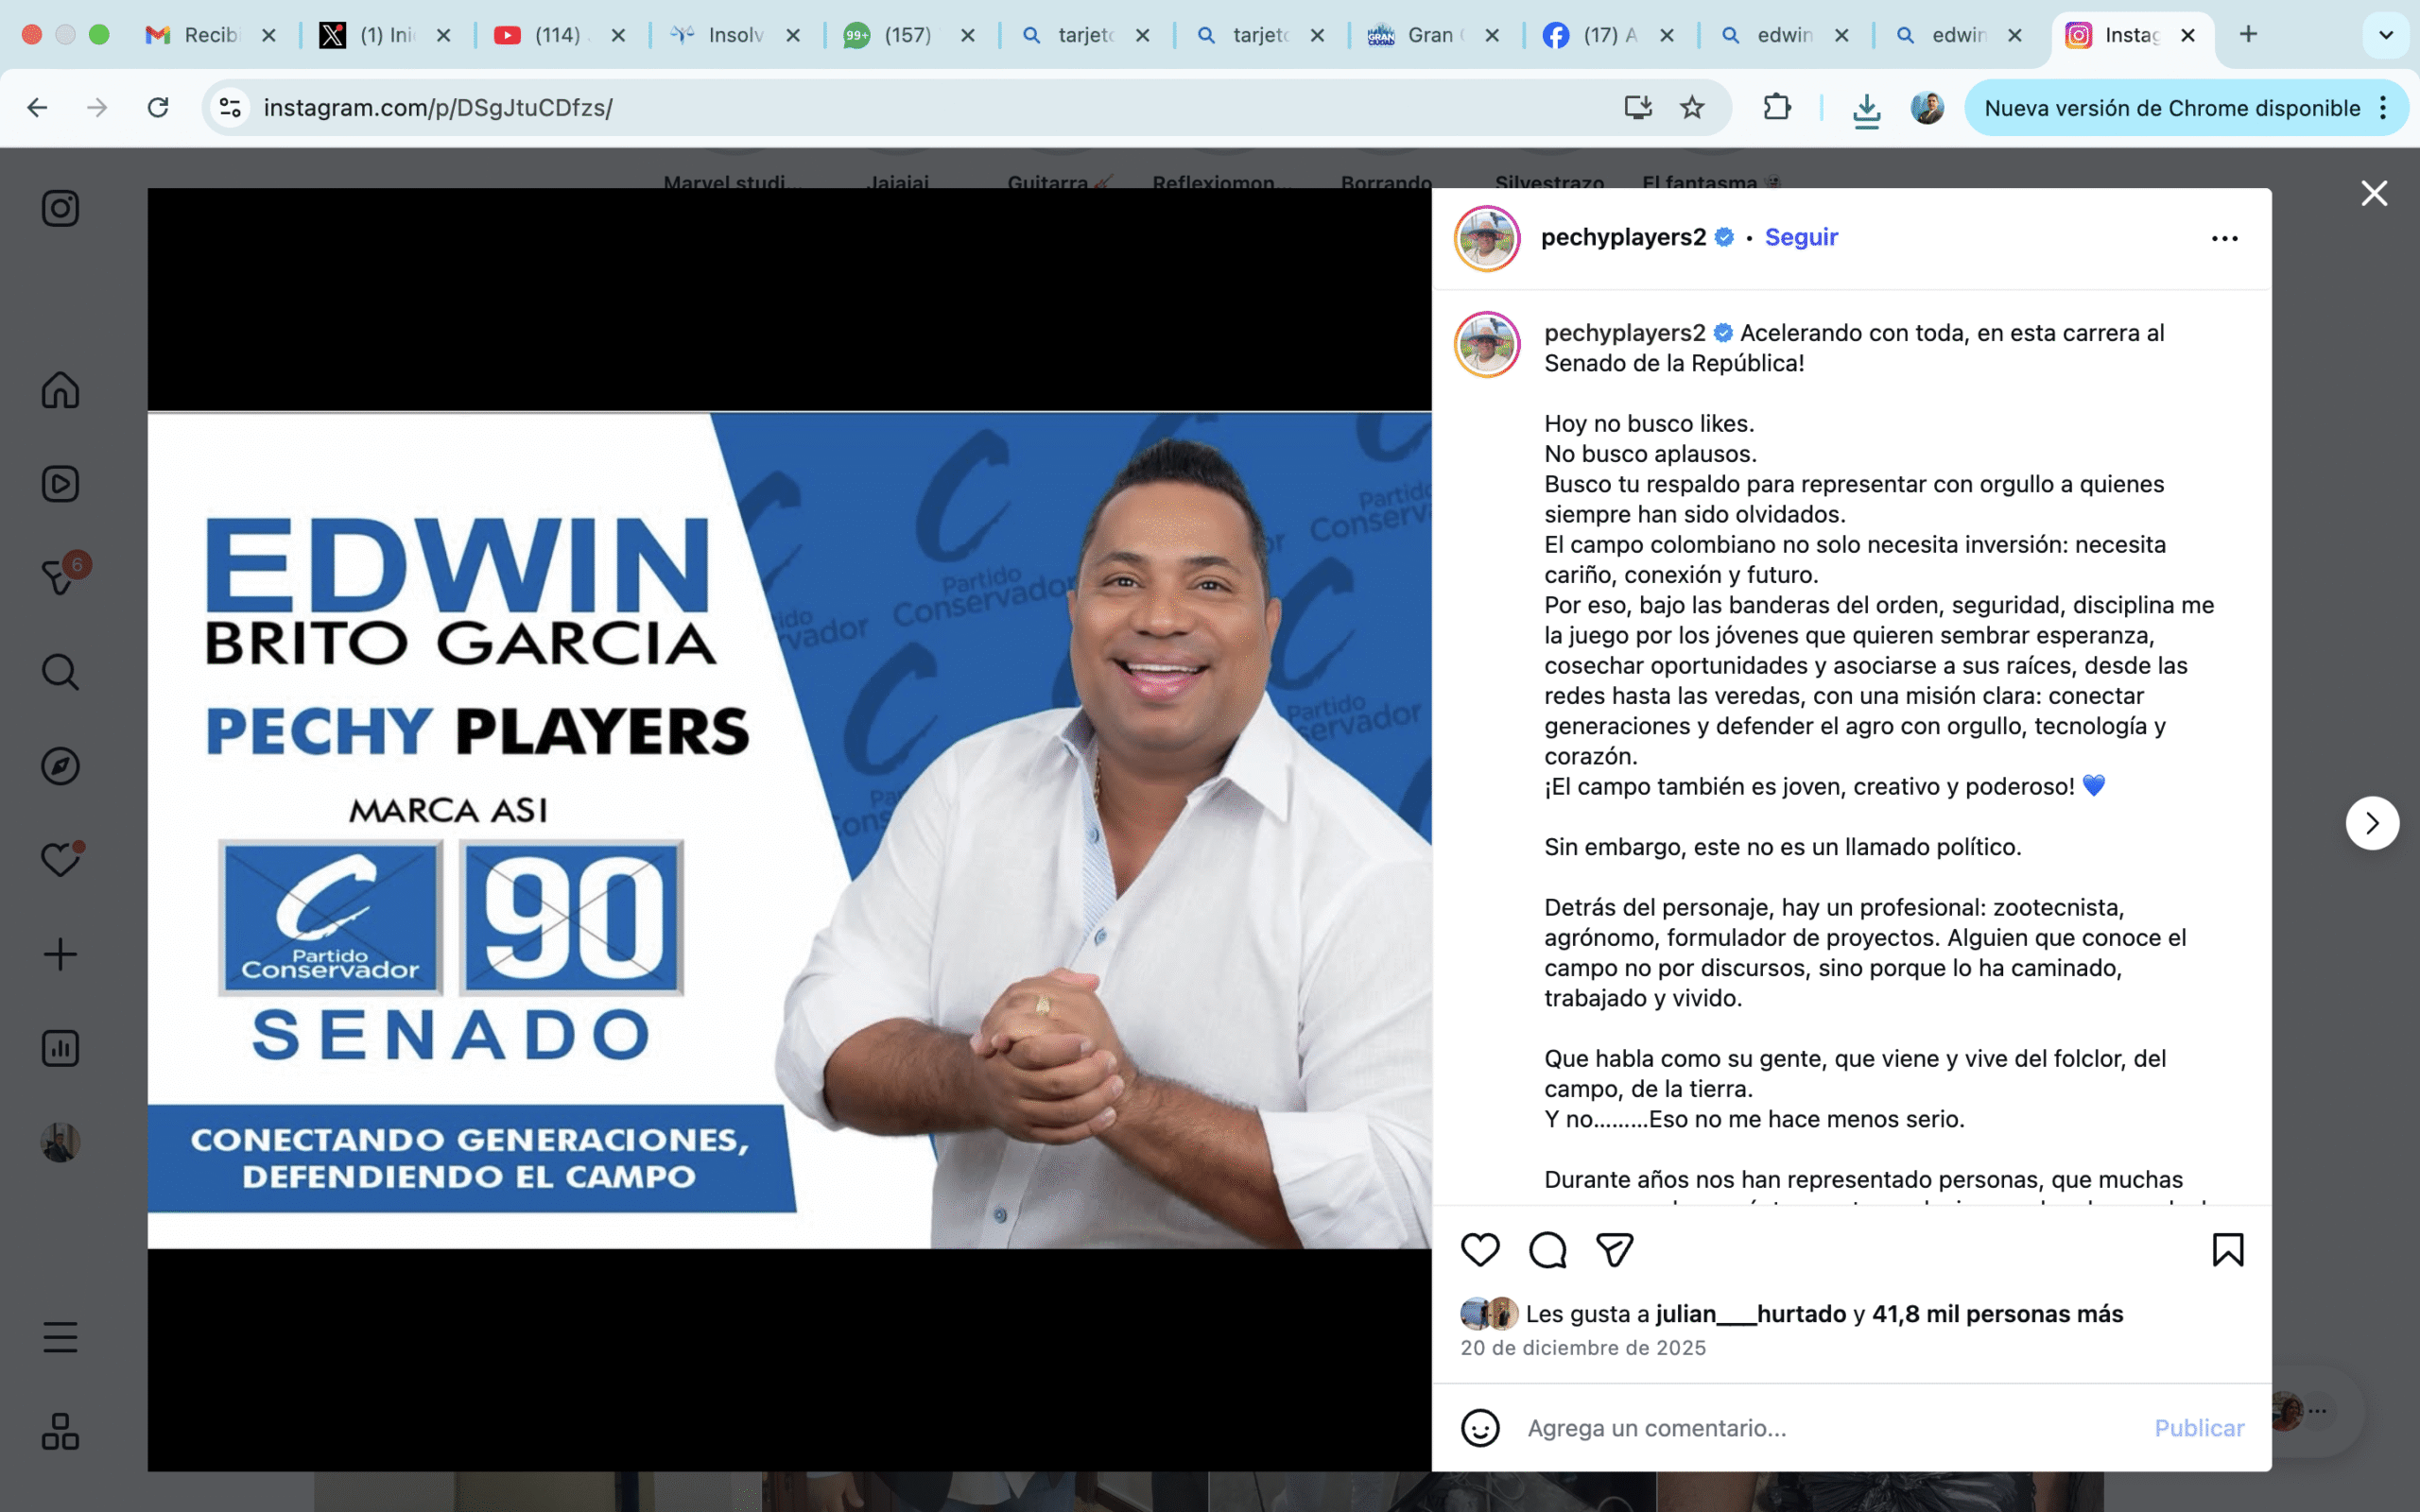Follow pechyplayers2 via Seguir link
This screenshot has height=1512, width=2420.
[x=1801, y=237]
